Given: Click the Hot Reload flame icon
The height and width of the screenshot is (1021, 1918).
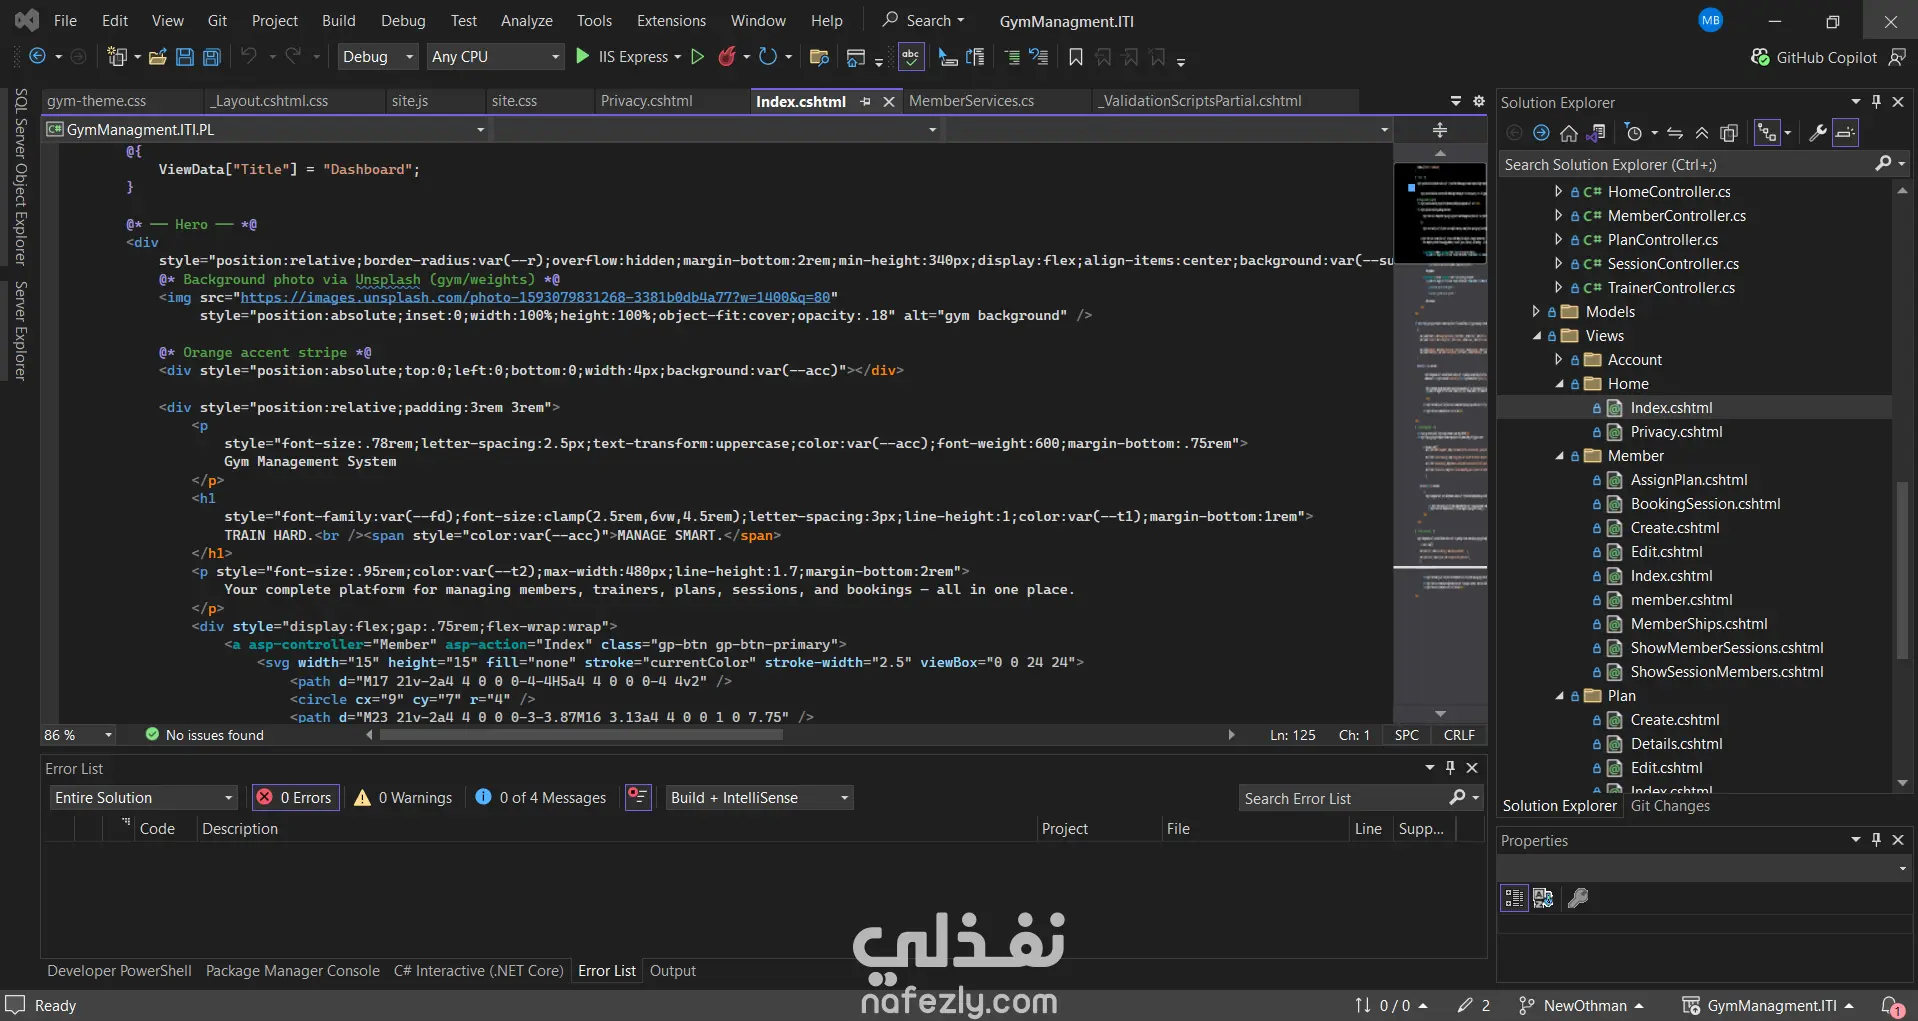Looking at the screenshot, I should [x=727, y=57].
